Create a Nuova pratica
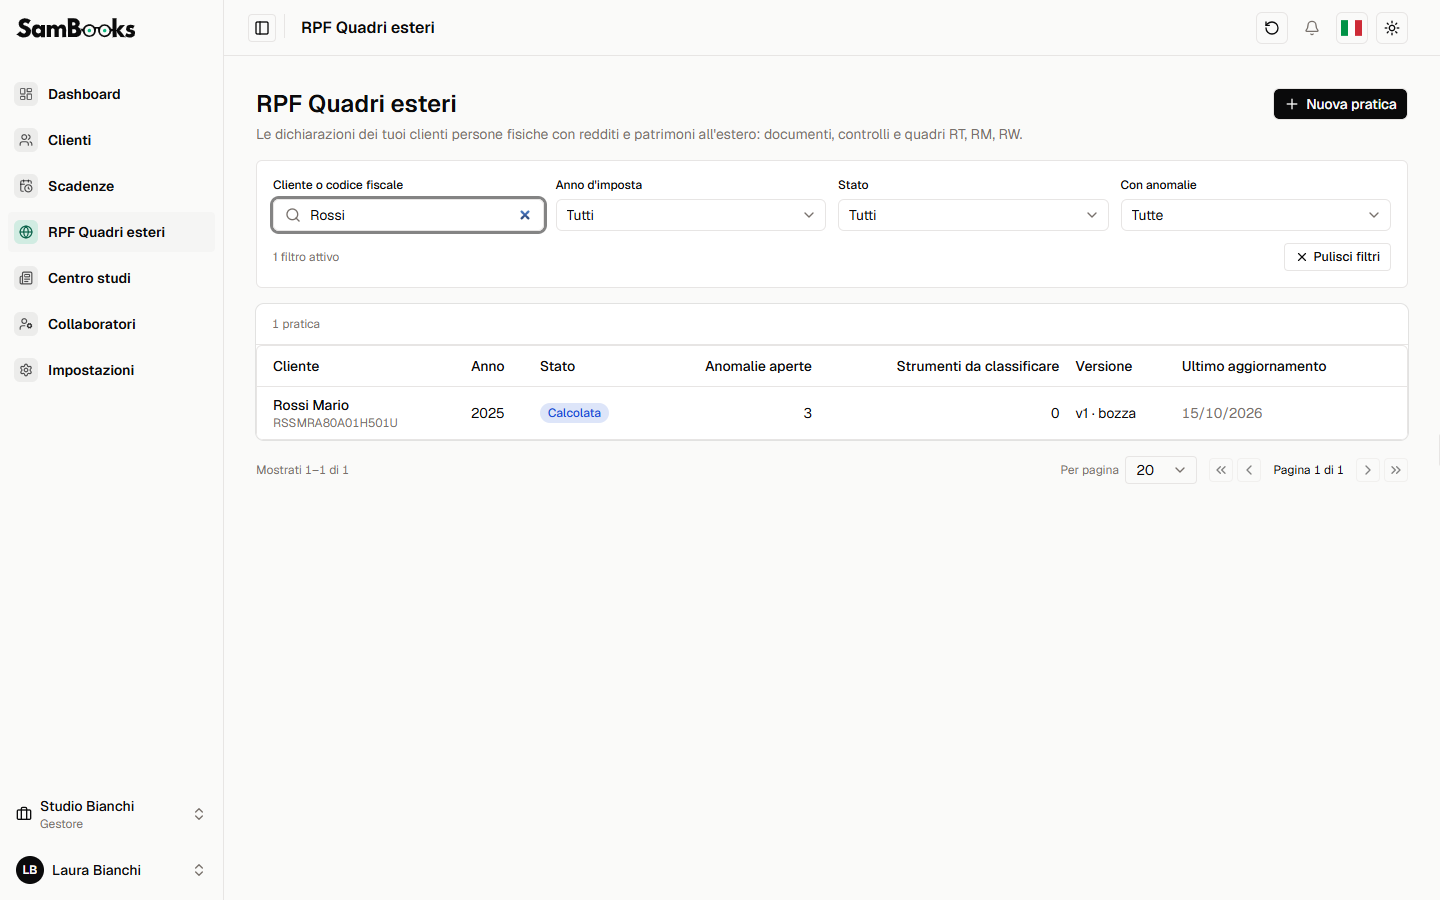The height and width of the screenshot is (900, 1440). pos(1340,104)
